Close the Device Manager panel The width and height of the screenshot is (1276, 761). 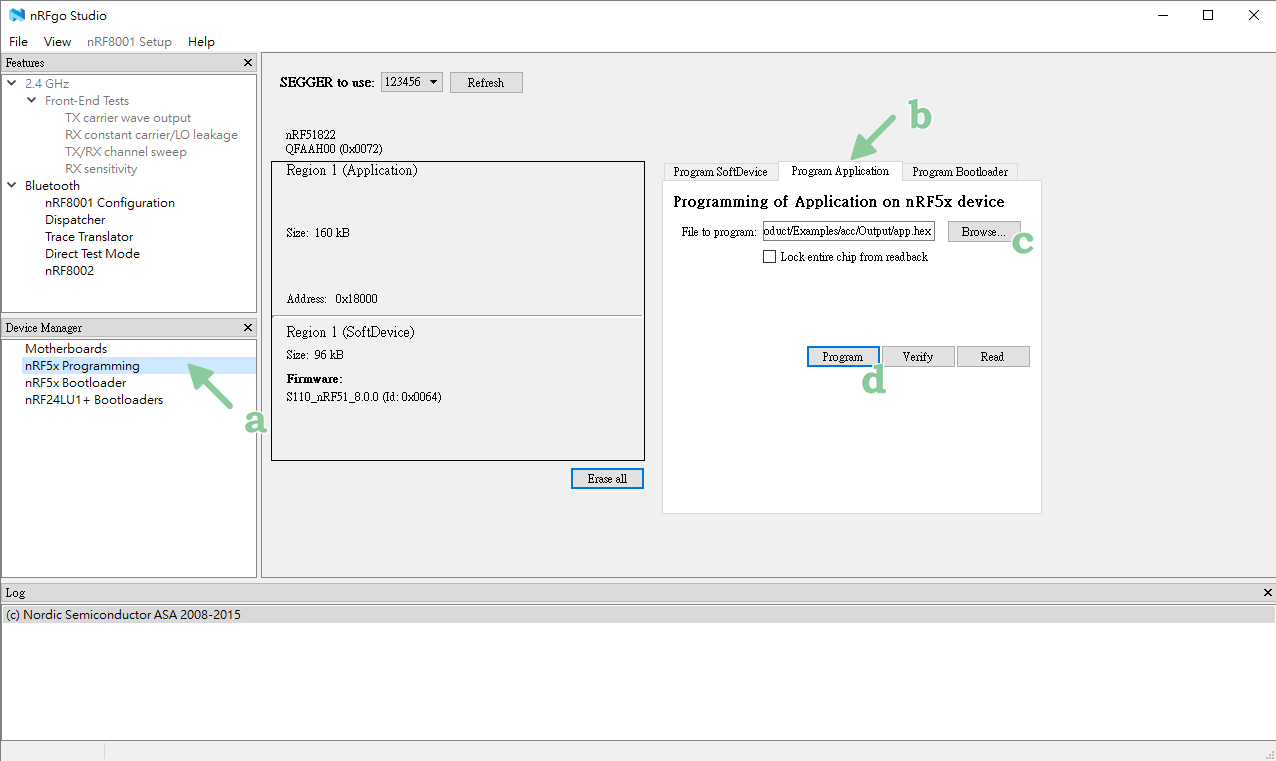pyautogui.click(x=248, y=328)
